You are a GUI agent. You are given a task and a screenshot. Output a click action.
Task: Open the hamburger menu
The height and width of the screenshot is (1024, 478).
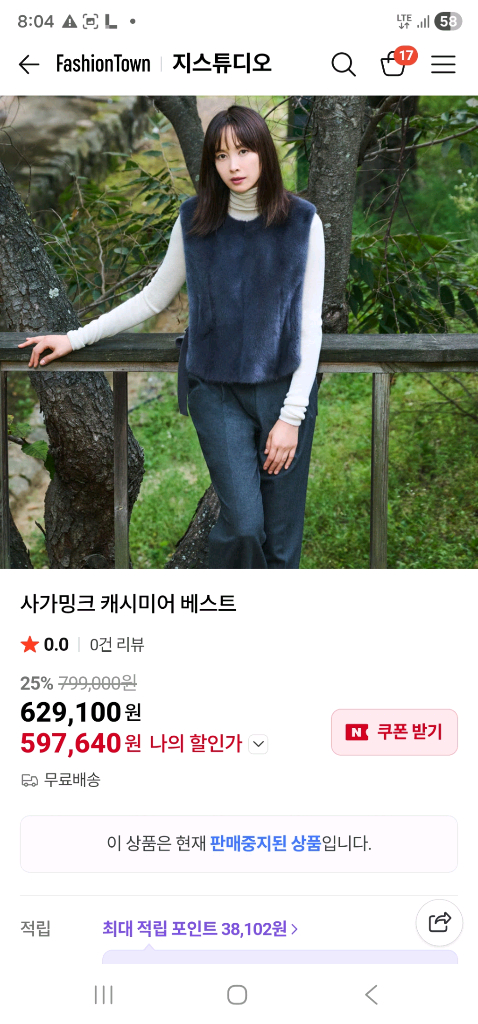(443, 64)
